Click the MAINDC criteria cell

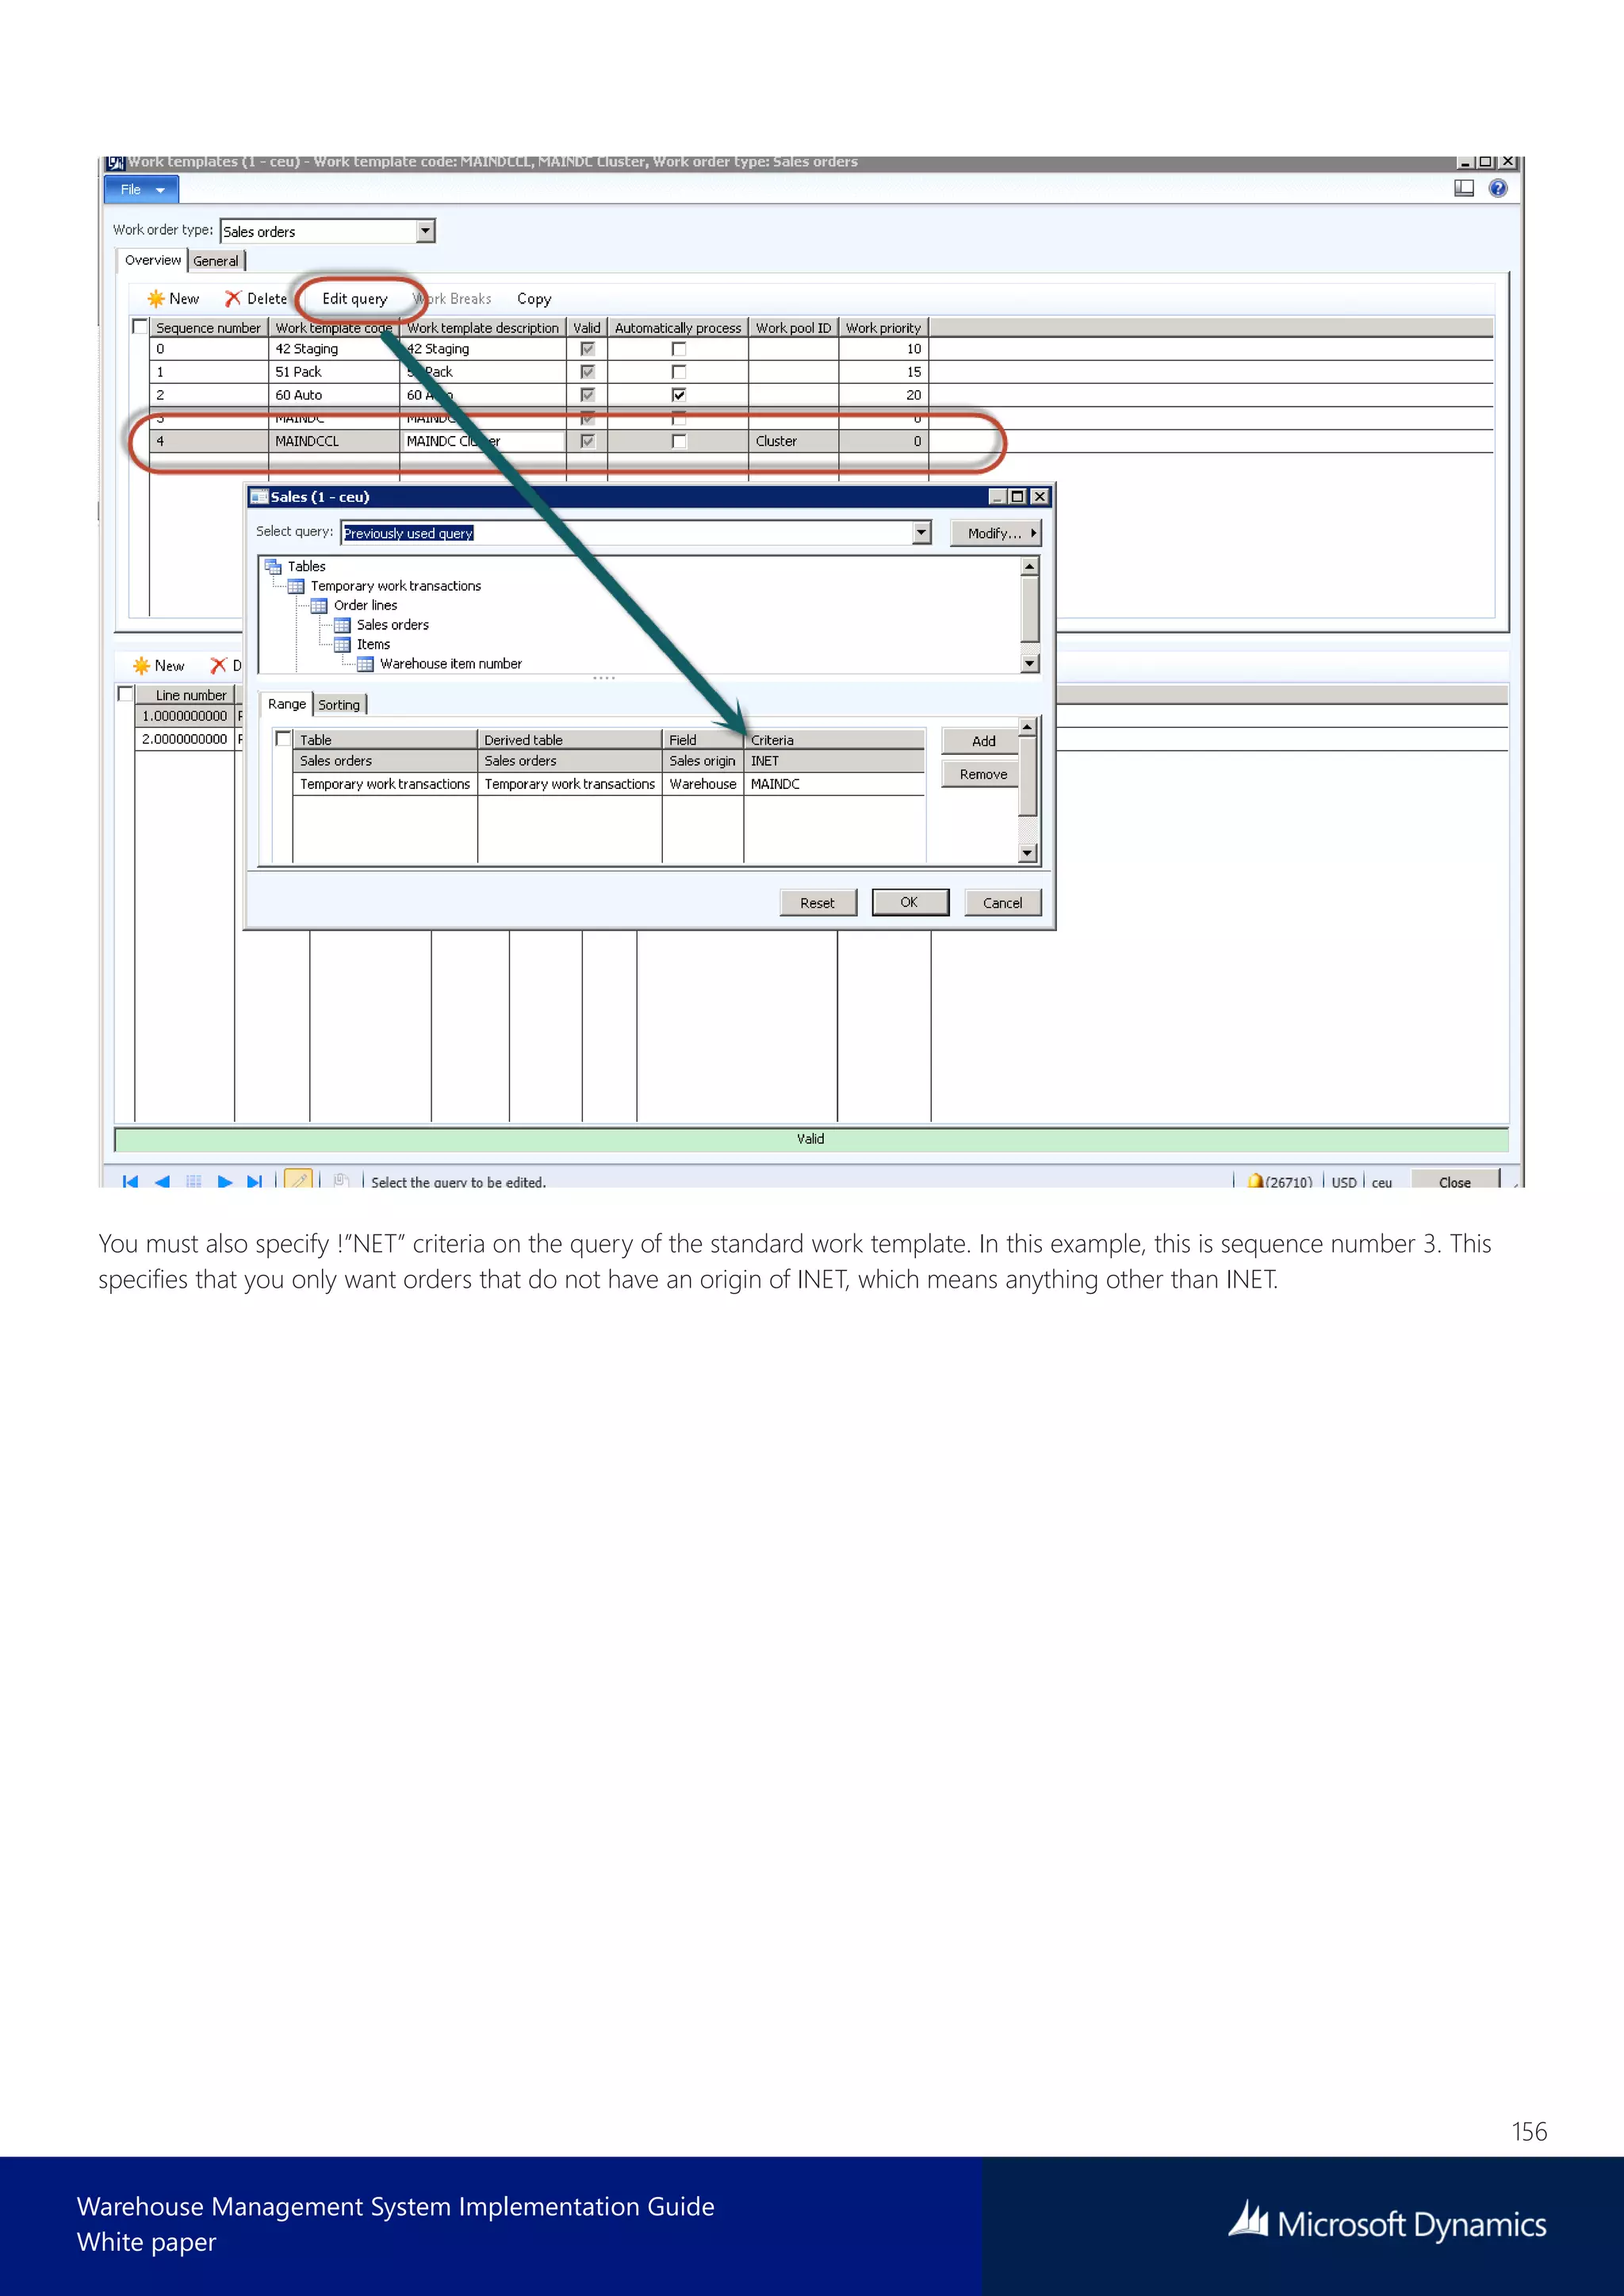click(834, 784)
